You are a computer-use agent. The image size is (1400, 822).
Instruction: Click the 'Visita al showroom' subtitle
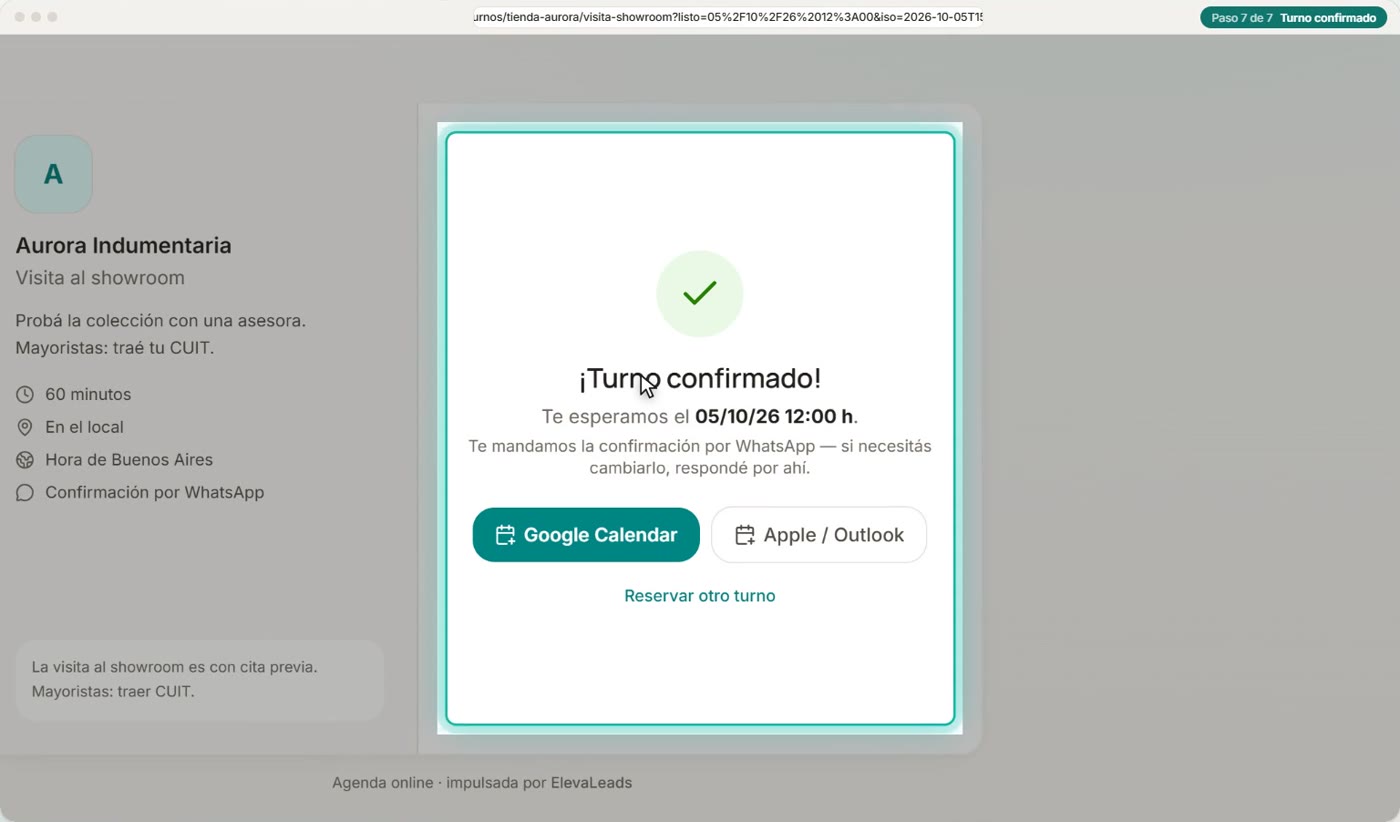pos(100,278)
